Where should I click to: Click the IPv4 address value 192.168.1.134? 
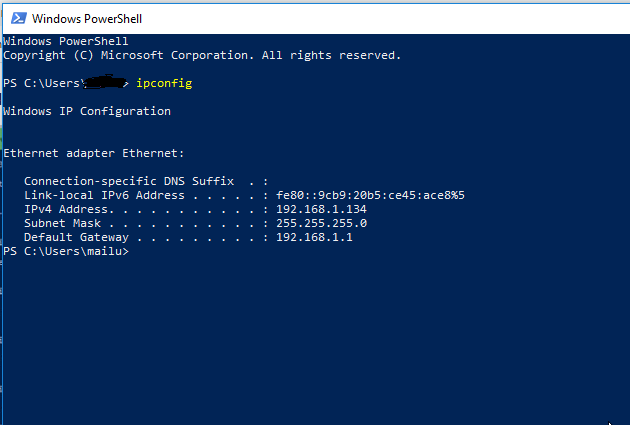click(x=321, y=209)
